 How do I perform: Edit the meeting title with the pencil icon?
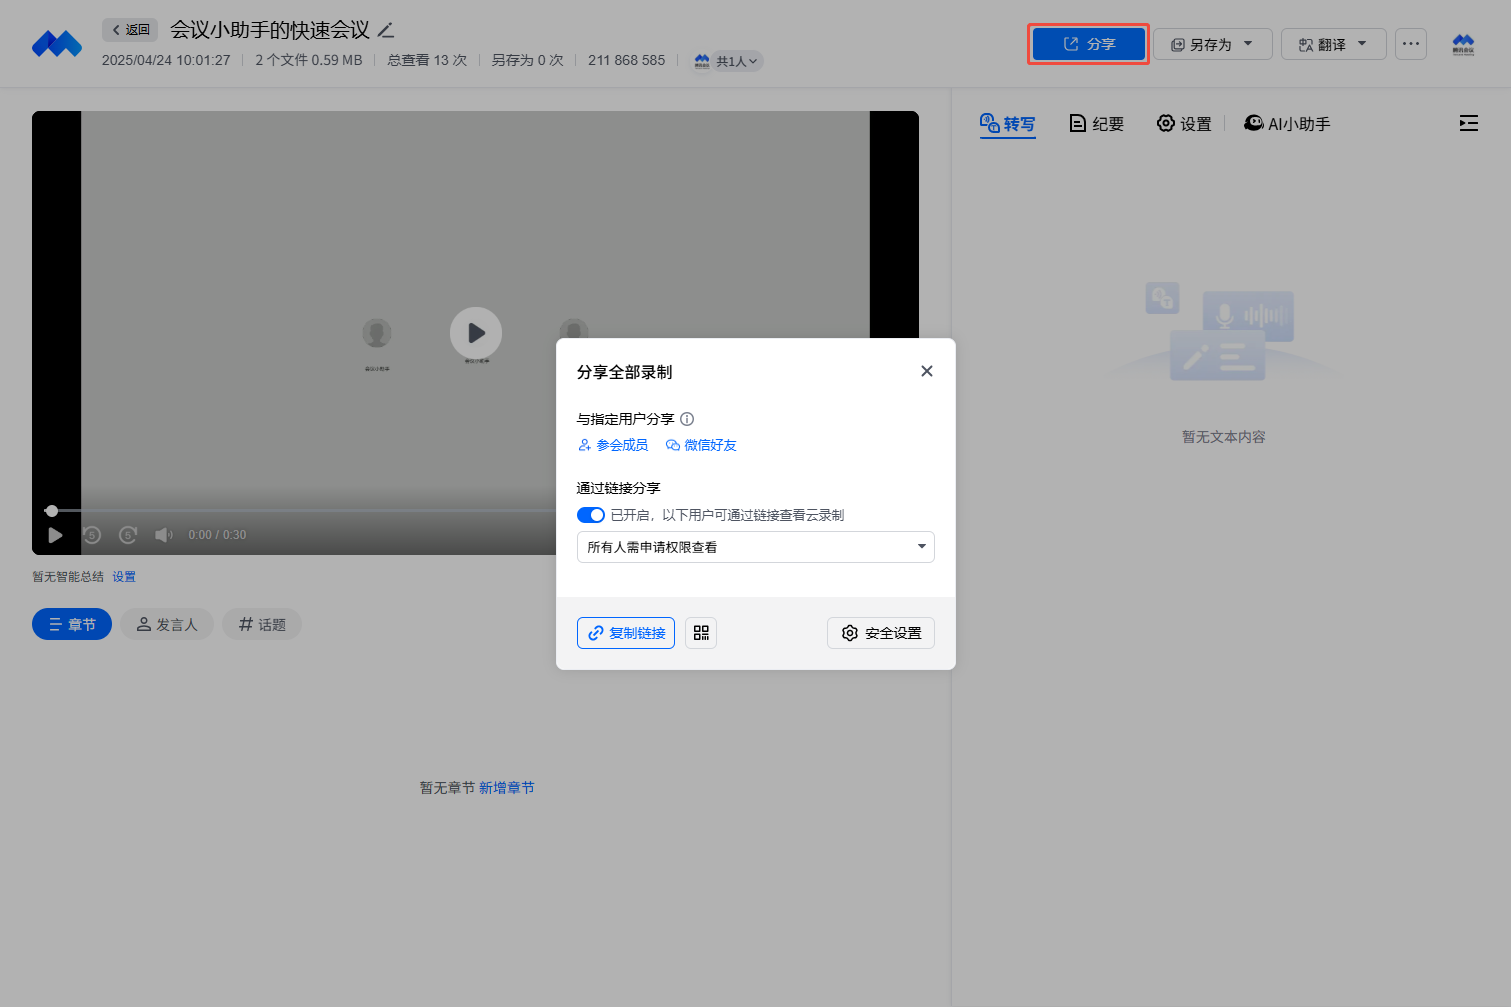coord(386,30)
